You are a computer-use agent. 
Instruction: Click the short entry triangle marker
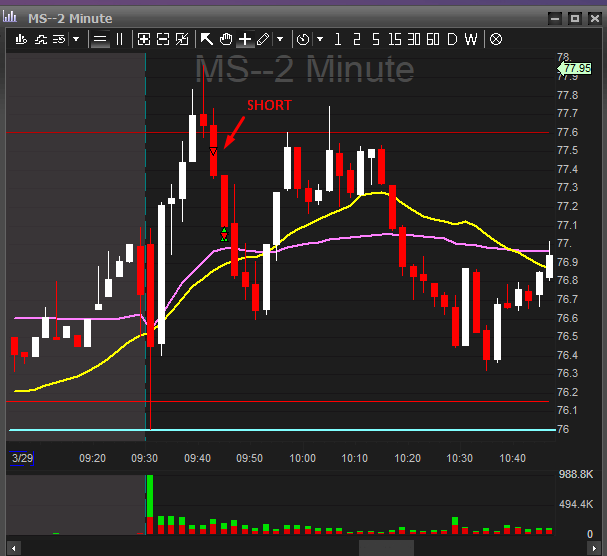(213, 151)
